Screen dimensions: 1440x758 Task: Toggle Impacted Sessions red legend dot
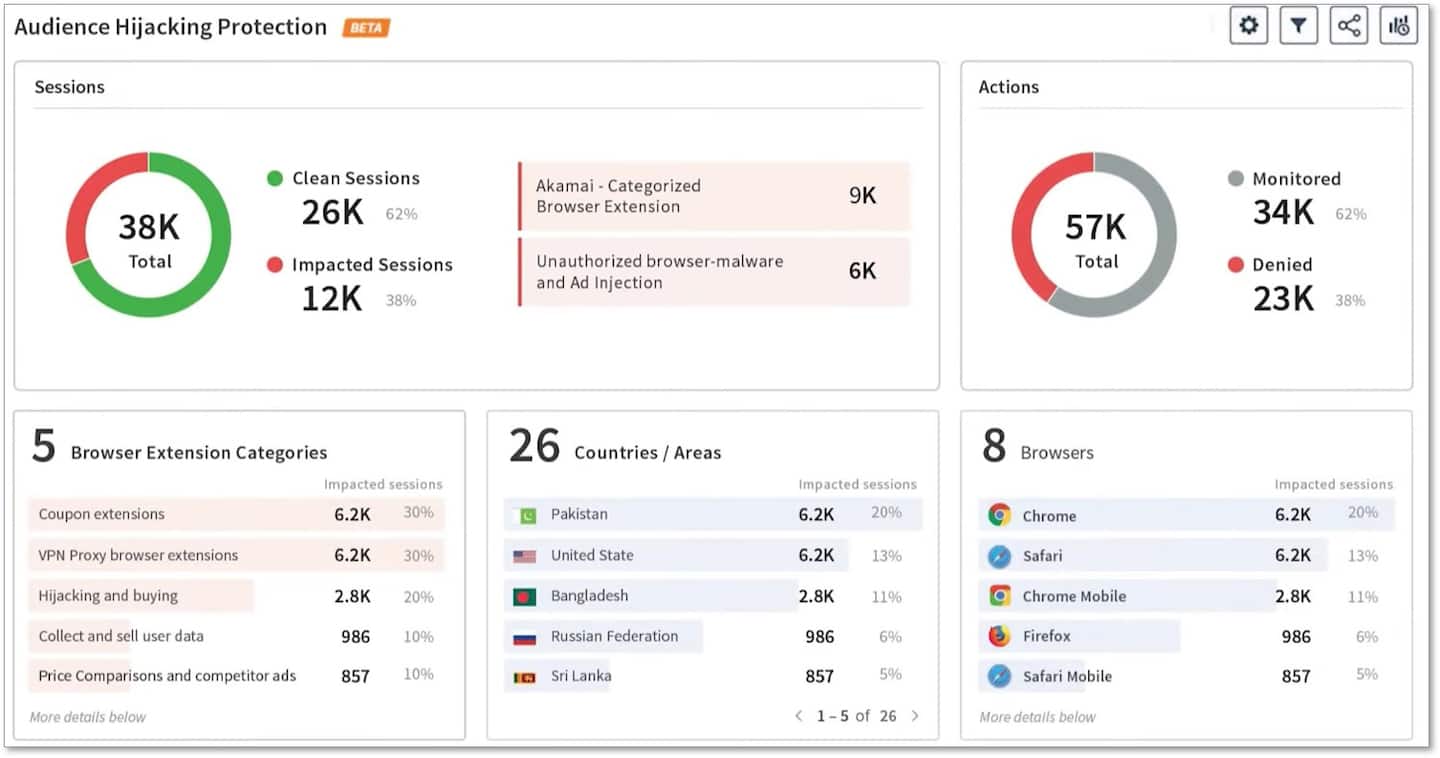pyautogui.click(x=275, y=265)
